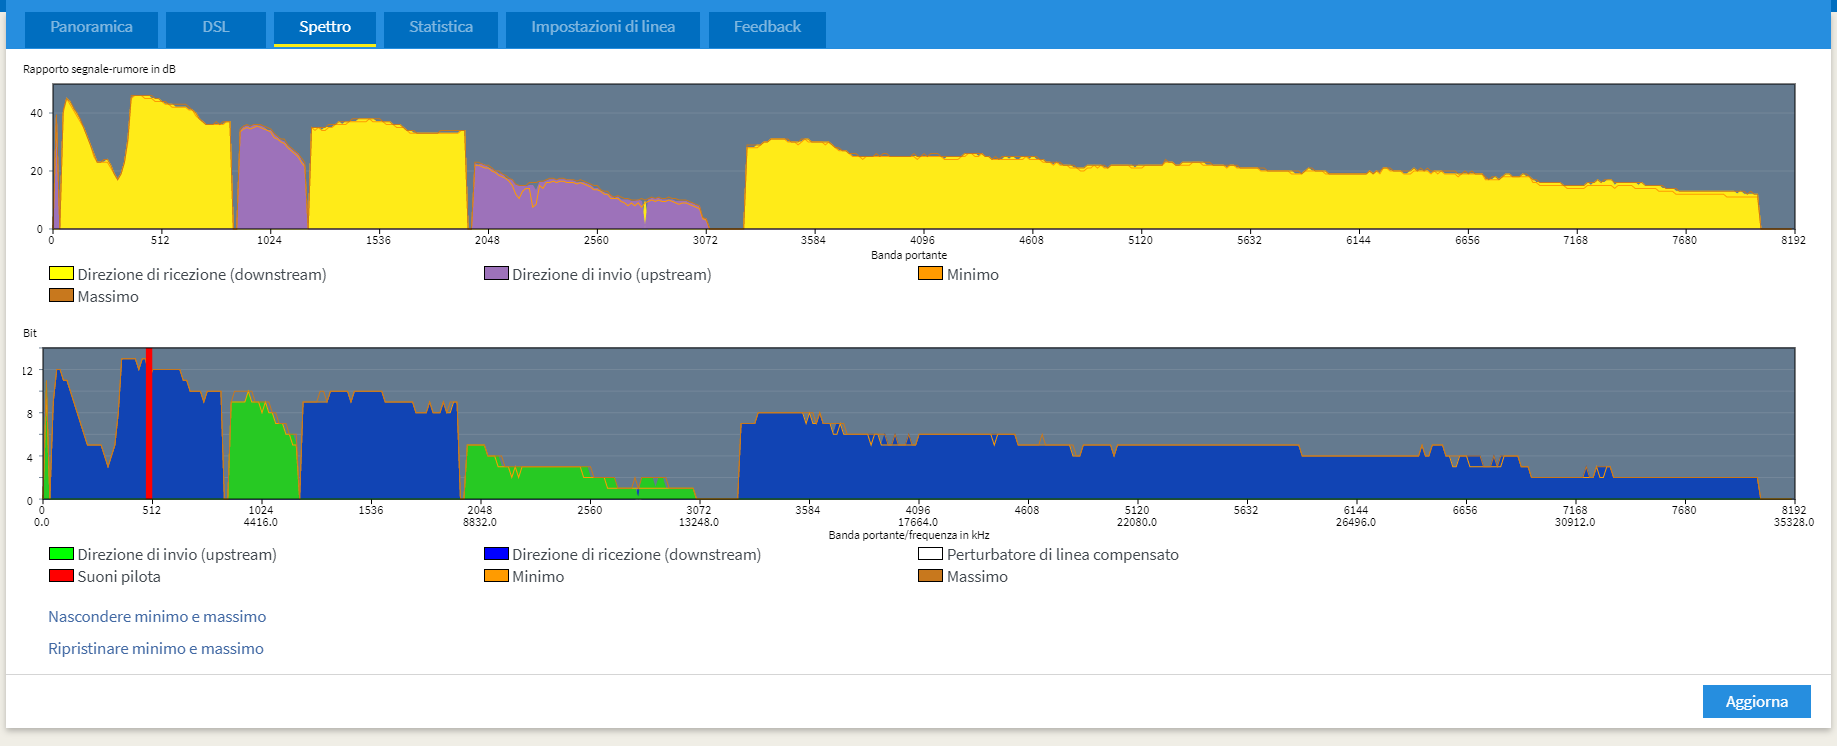Click the 35328.0 frequency axis value
The height and width of the screenshot is (746, 1837).
click(1793, 522)
